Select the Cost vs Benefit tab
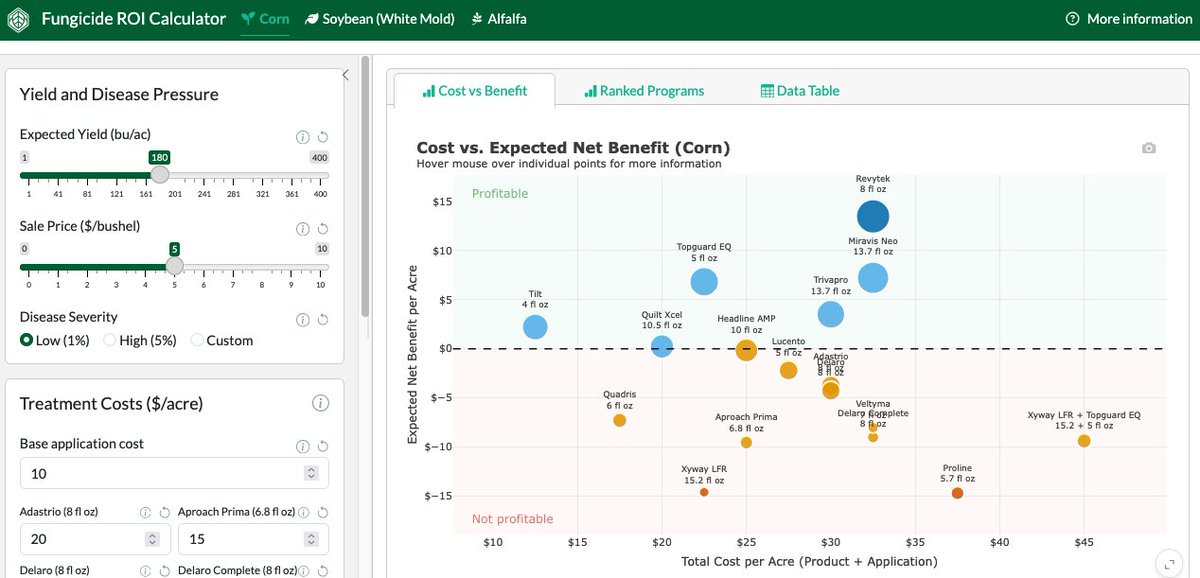Viewport: 1200px width, 578px height. [x=474, y=90]
